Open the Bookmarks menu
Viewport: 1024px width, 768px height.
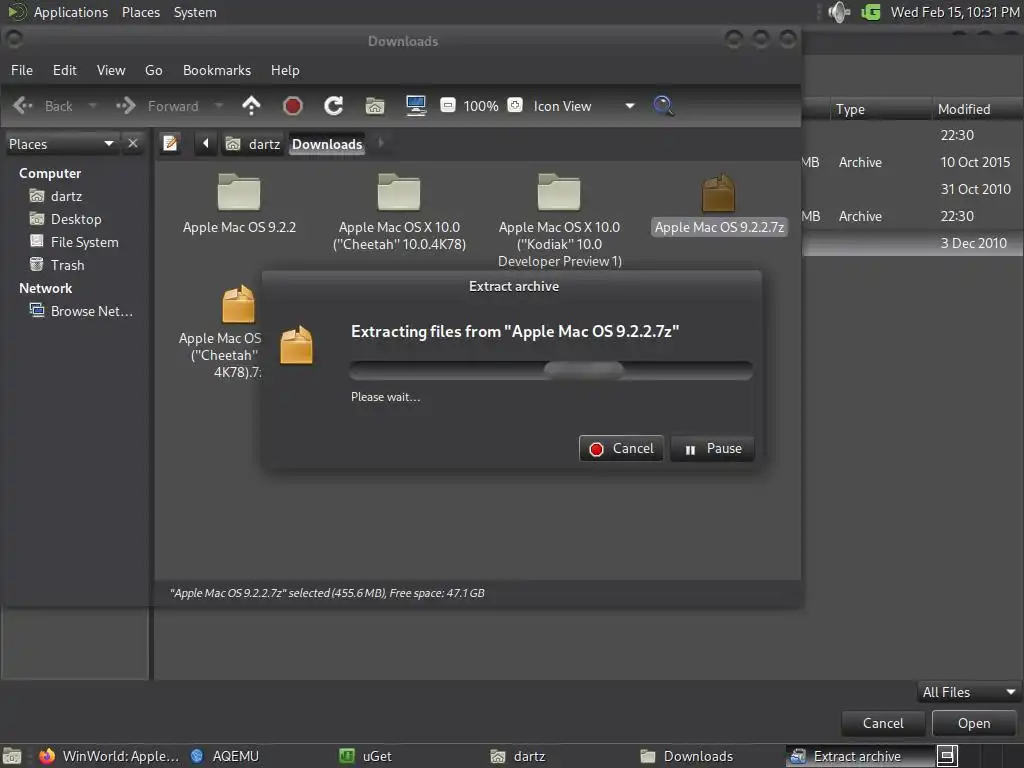217,70
